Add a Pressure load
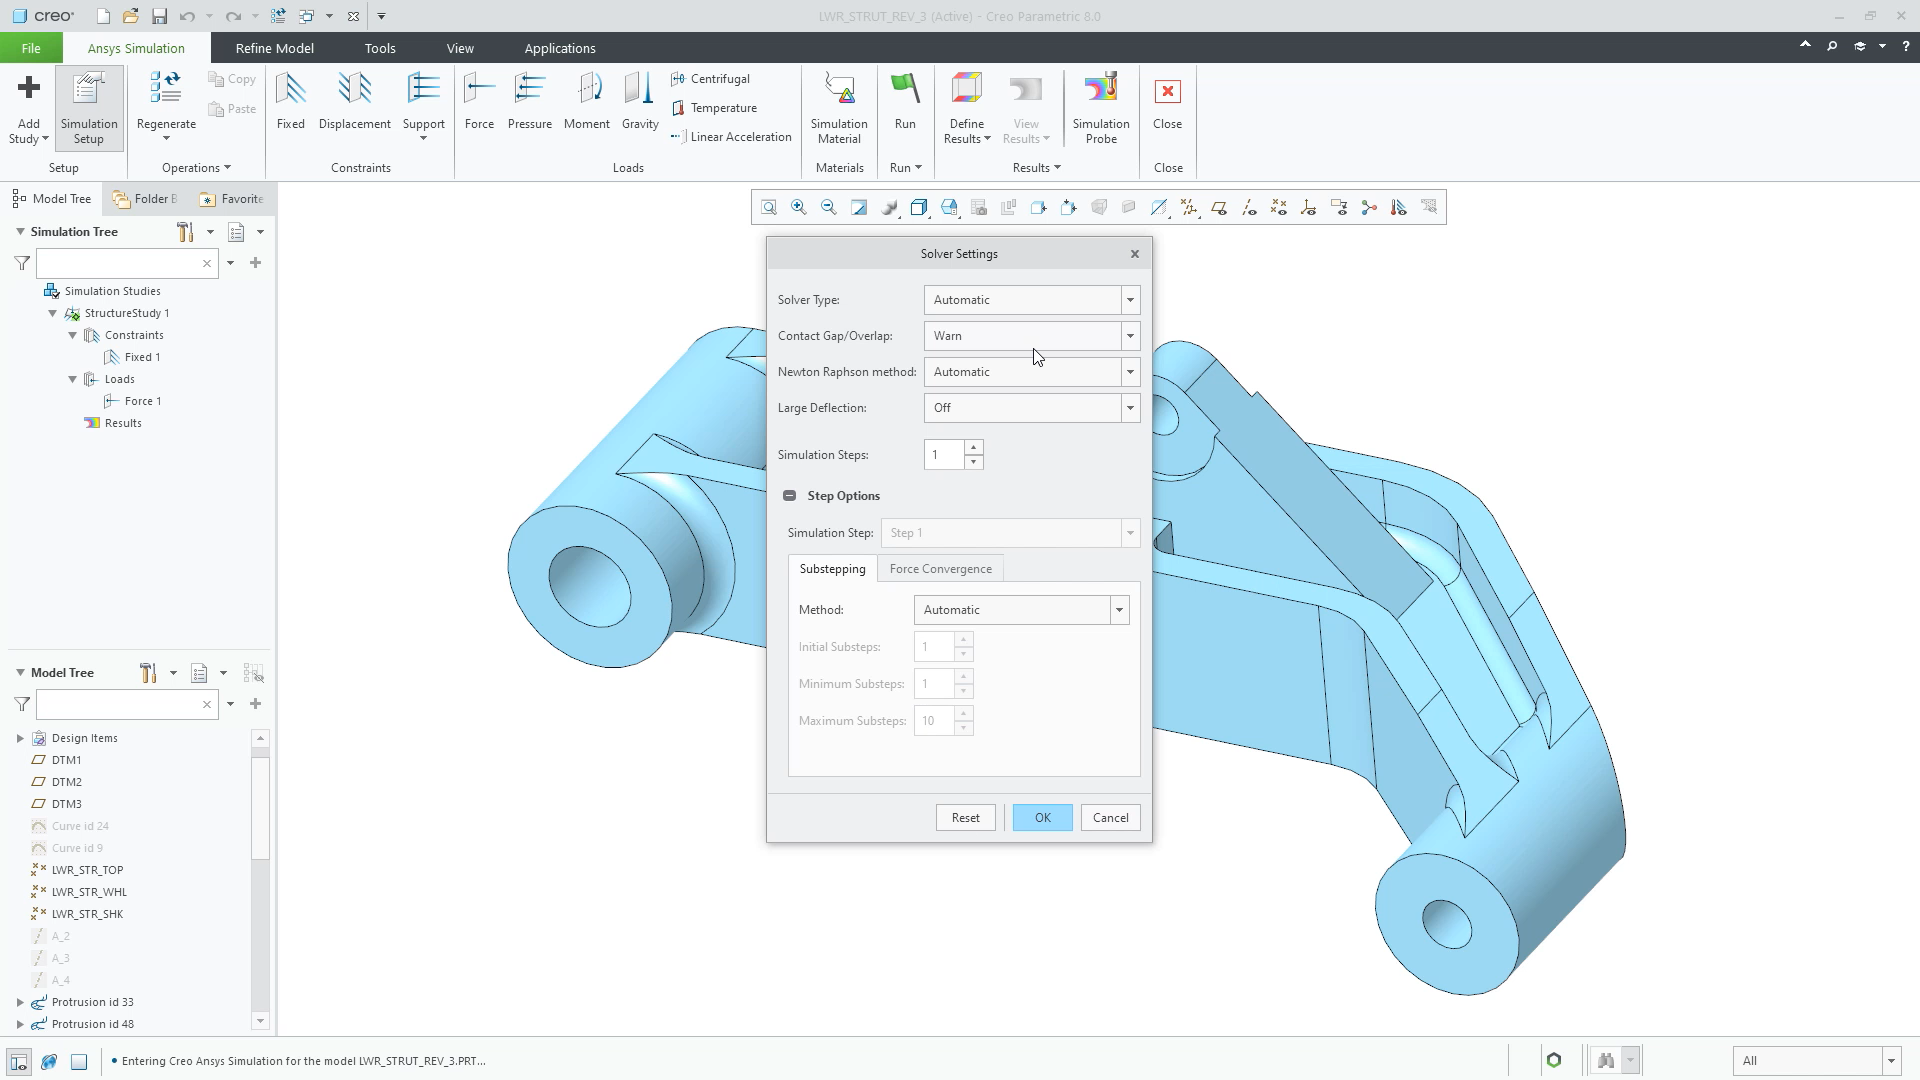Viewport: 1920px width, 1080px height. [x=530, y=102]
